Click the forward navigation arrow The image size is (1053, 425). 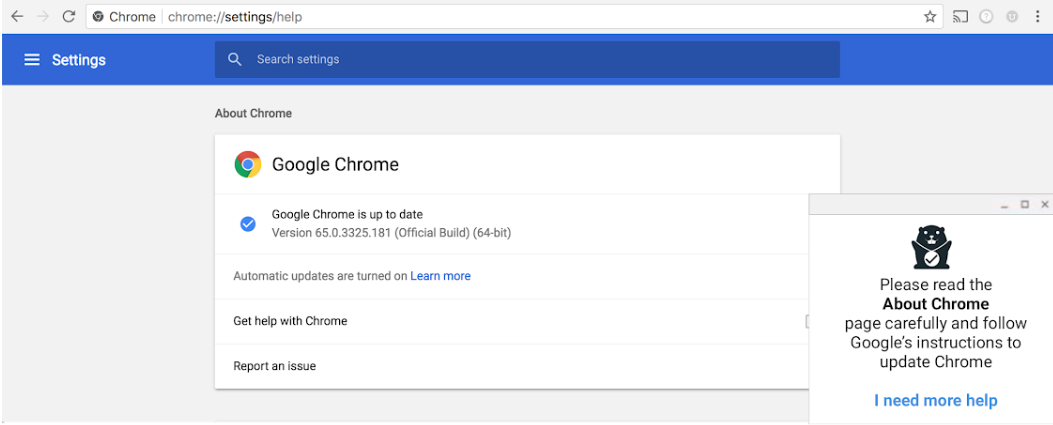tap(43, 17)
